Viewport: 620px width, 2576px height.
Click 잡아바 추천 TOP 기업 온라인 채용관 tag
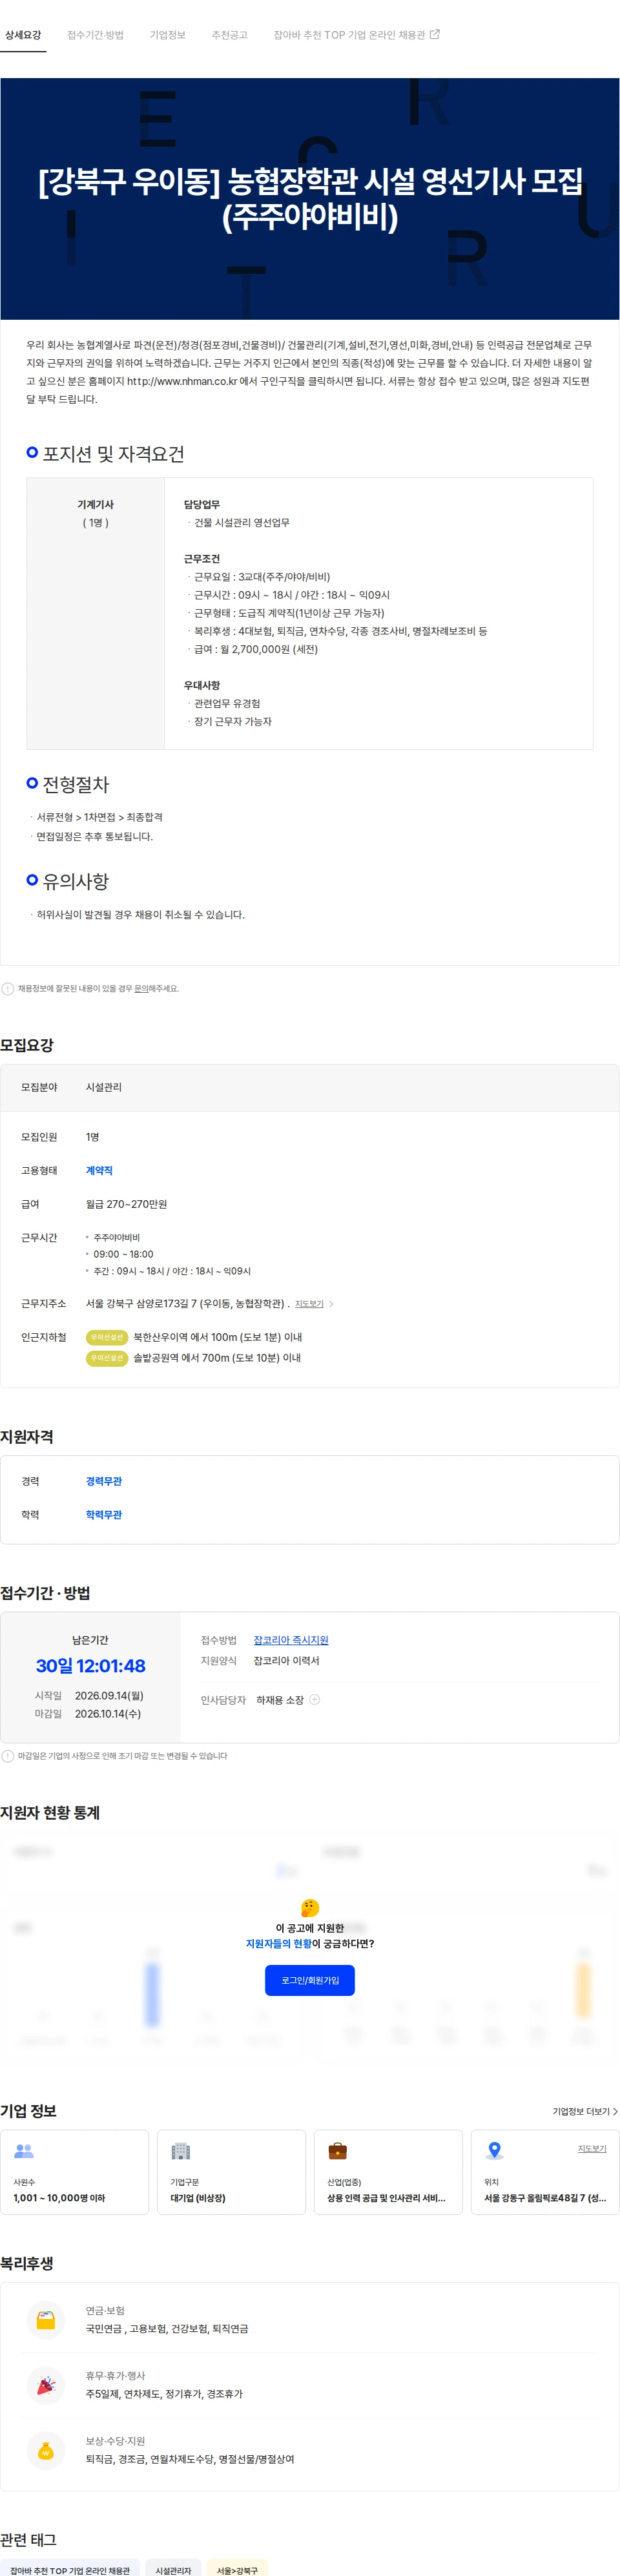click(x=70, y=2569)
